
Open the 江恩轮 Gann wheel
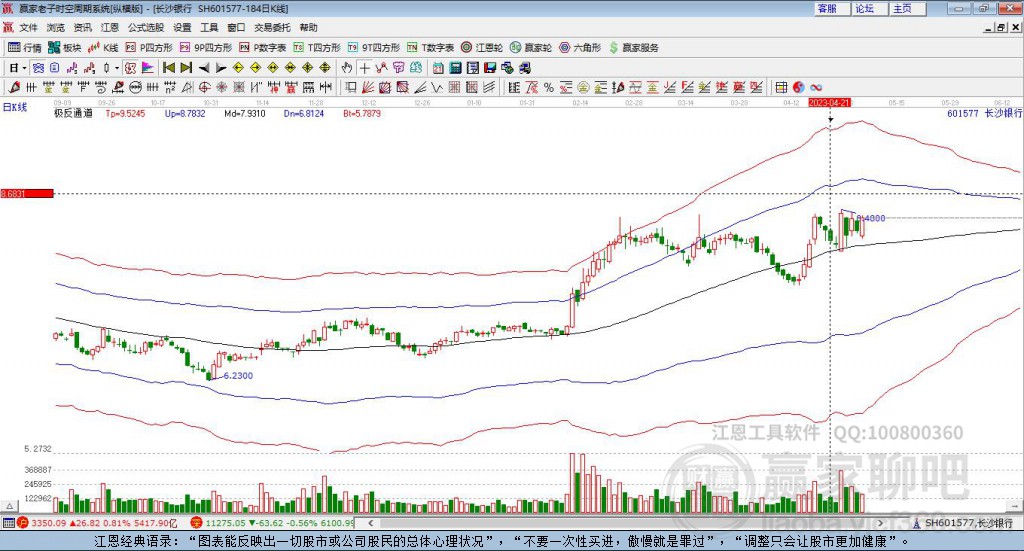[482, 48]
